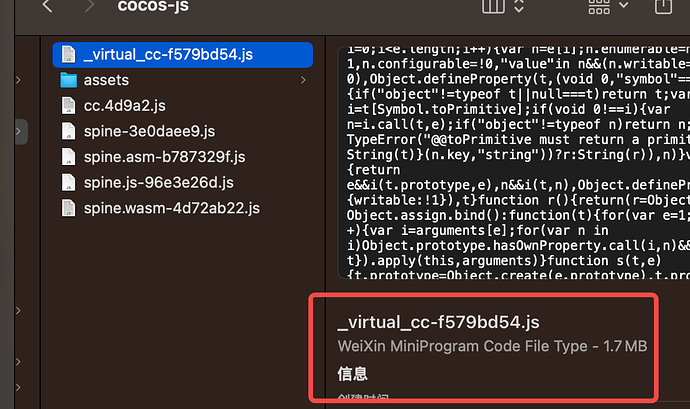690x409 pixels.
Task: Click the cocos-js window title
Action: tap(153, 6)
